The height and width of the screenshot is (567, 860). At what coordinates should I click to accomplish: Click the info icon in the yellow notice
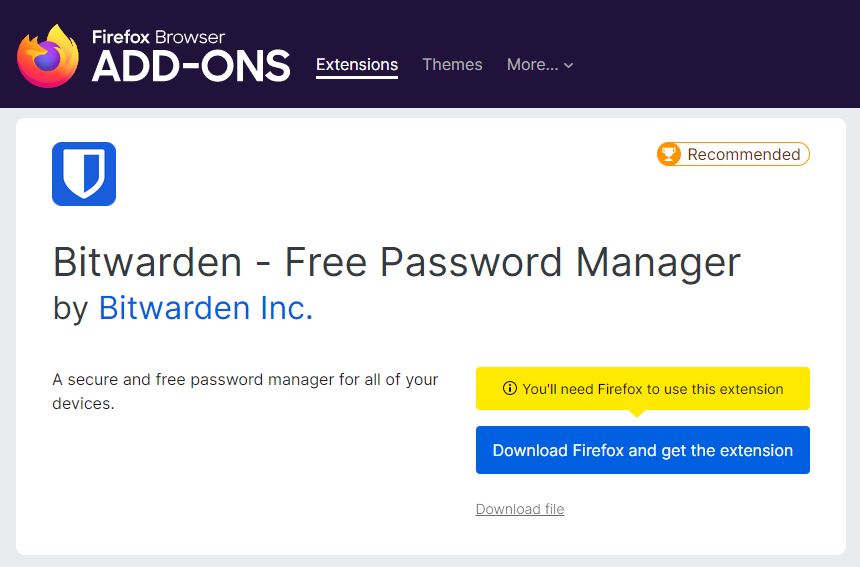click(x=509, y=389)
